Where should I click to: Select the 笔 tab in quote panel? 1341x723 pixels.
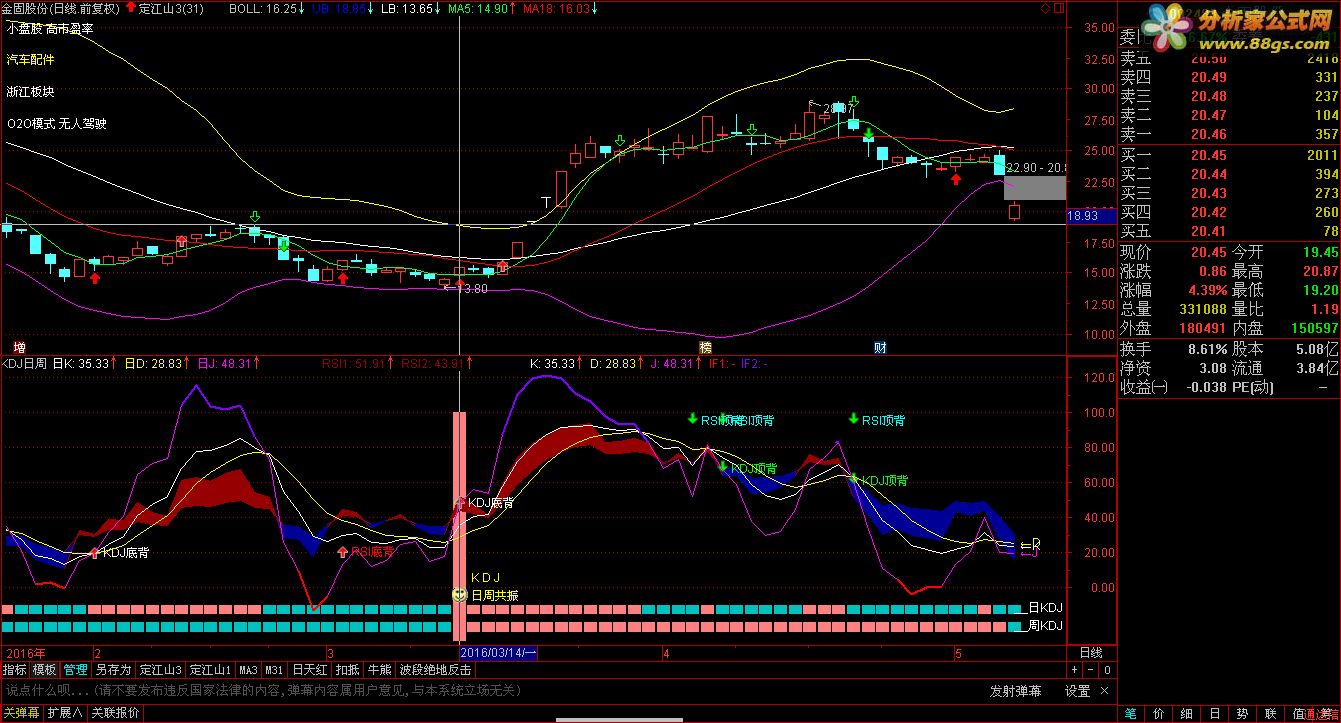tap(1130, 713)
